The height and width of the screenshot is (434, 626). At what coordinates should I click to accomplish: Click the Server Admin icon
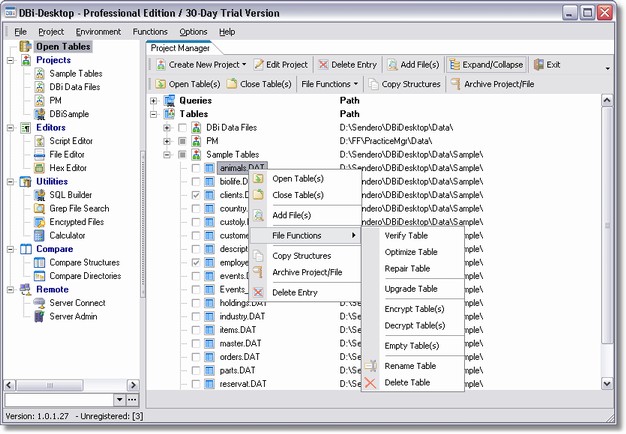pyautogui.click(x=39, y=316)
